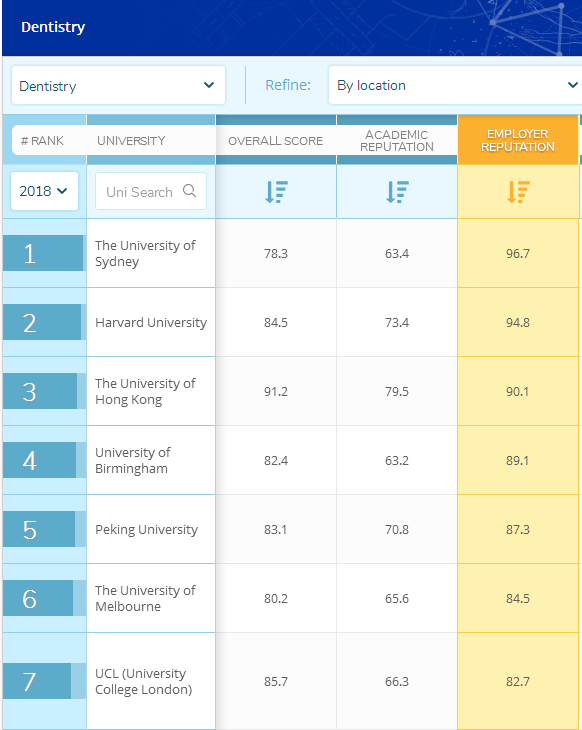Click Harvard overall score 84.5
The height and width of the screenshot is (730, 582).
pyautogui.click(x=276, y=323)
